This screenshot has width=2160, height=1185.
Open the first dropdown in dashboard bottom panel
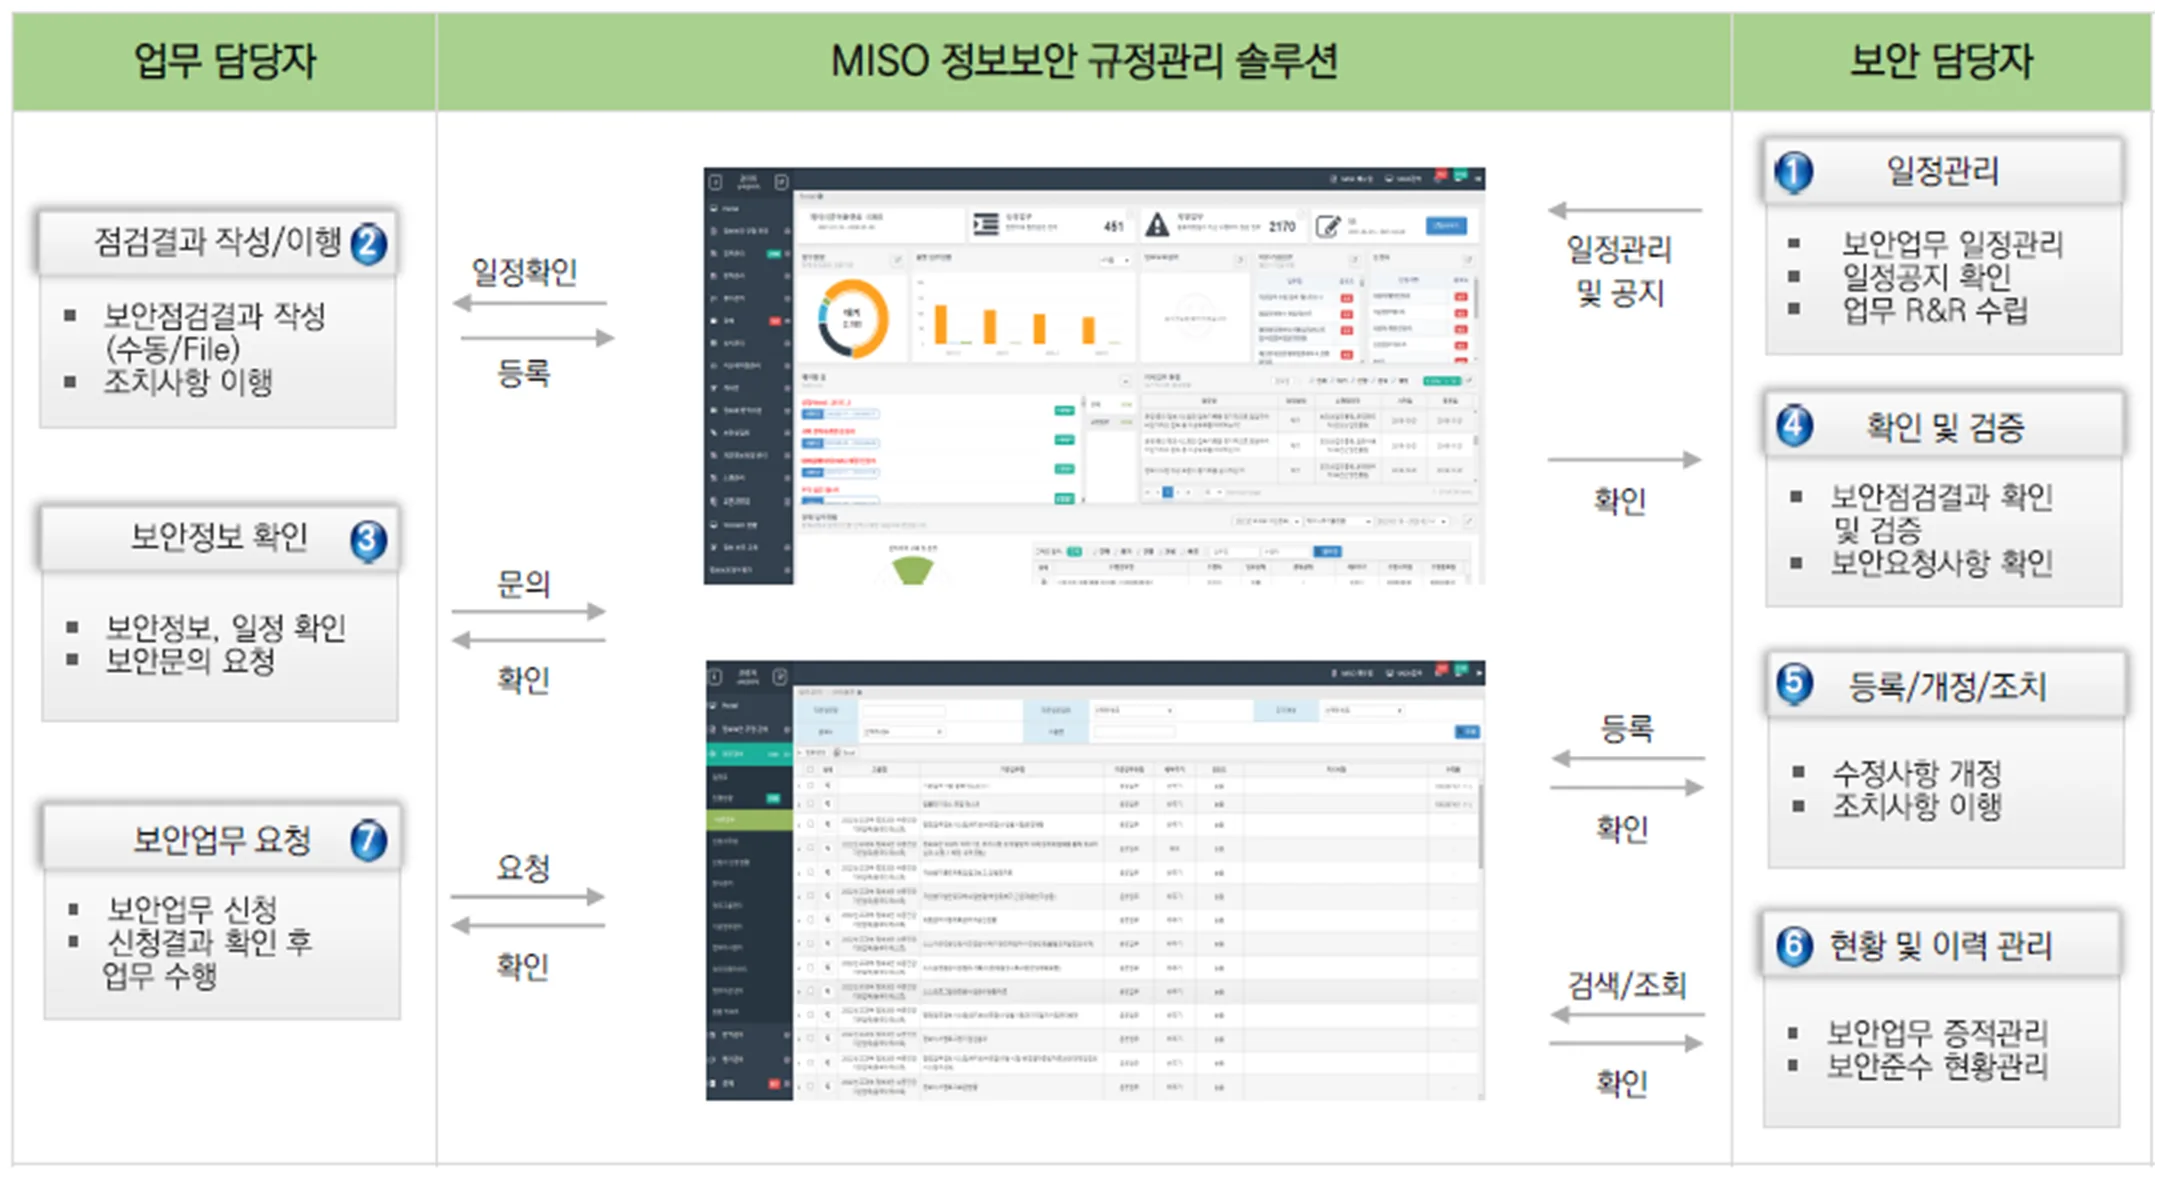pos(1267,521)
